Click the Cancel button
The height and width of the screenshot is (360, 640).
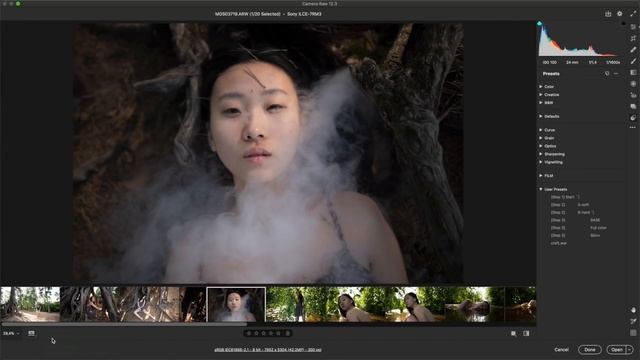tap(561, 349)
